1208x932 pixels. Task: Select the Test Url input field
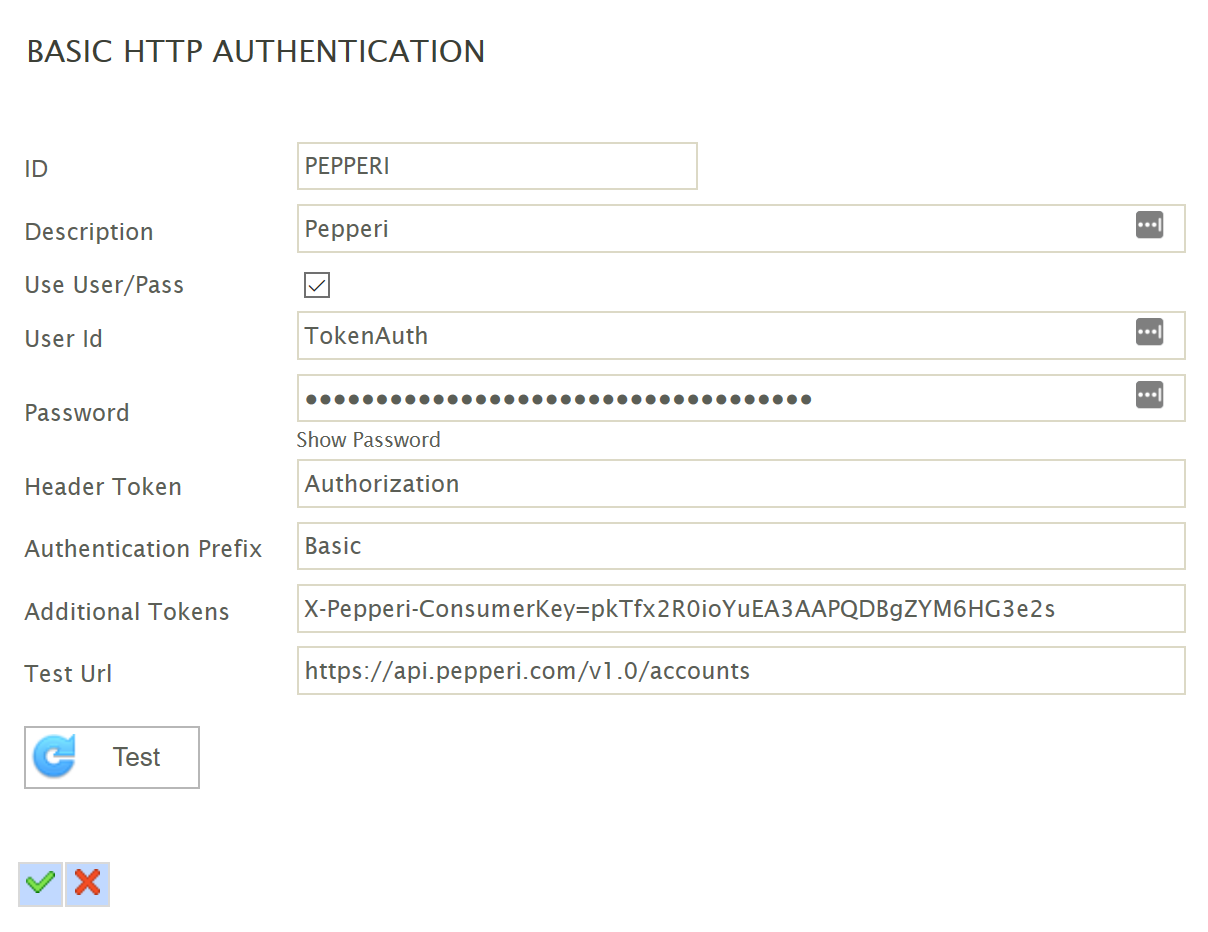740,671
